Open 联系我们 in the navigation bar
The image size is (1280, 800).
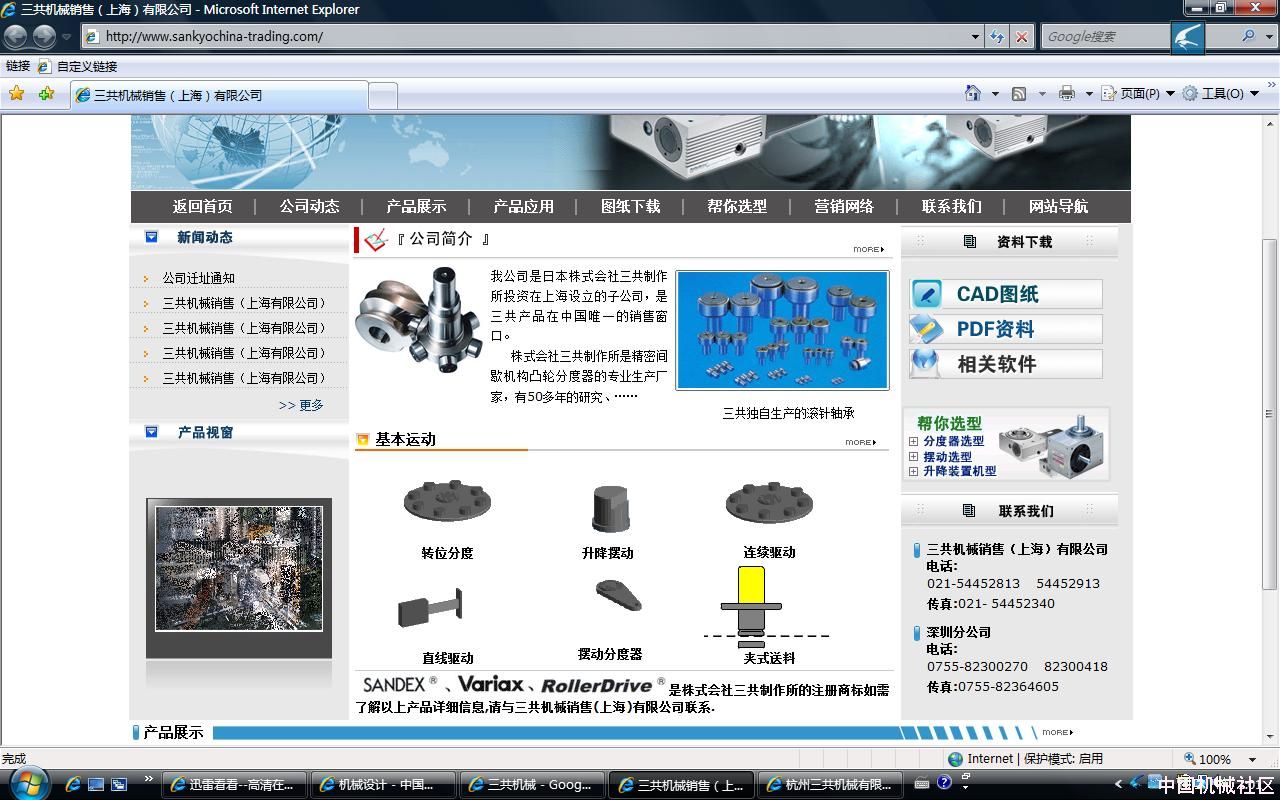(x=951, y=206)
